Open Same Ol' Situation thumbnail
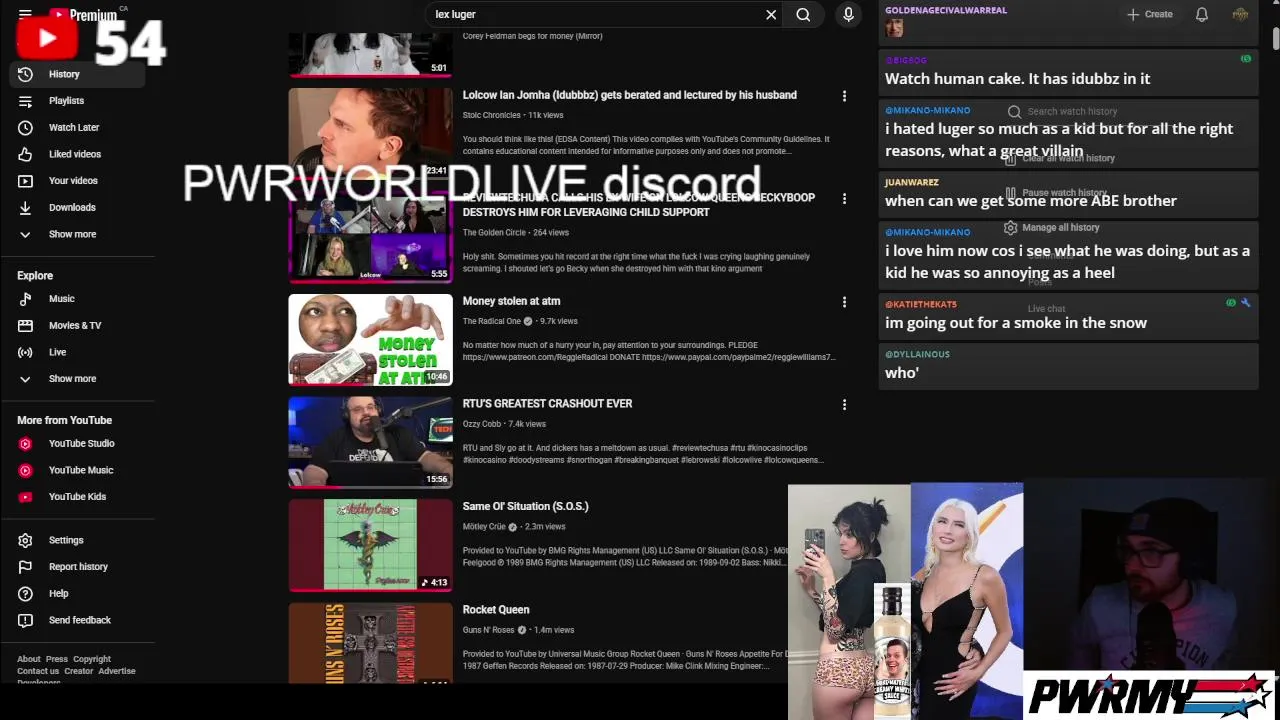Screen dimensions: 1280x720 pos(370,546)
